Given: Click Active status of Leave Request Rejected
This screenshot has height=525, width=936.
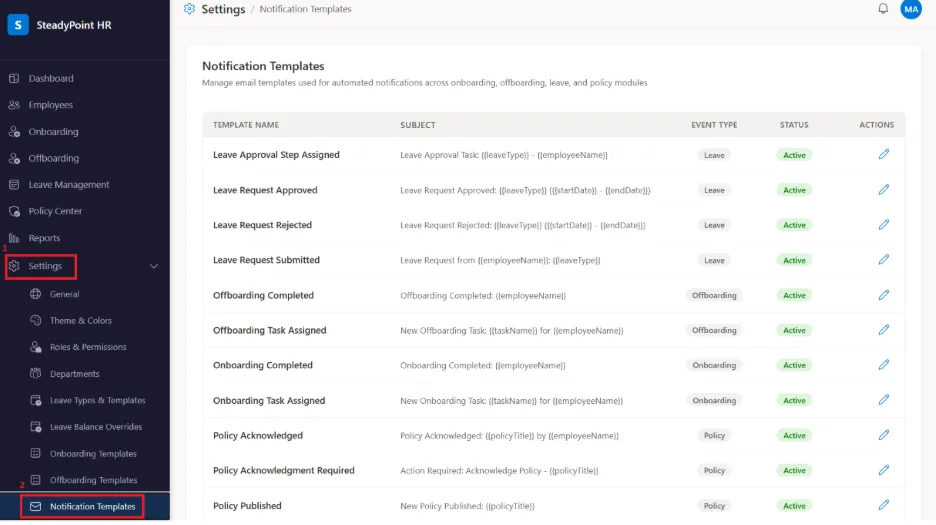Looking at the screenshot, I should (x=794, y=225).
